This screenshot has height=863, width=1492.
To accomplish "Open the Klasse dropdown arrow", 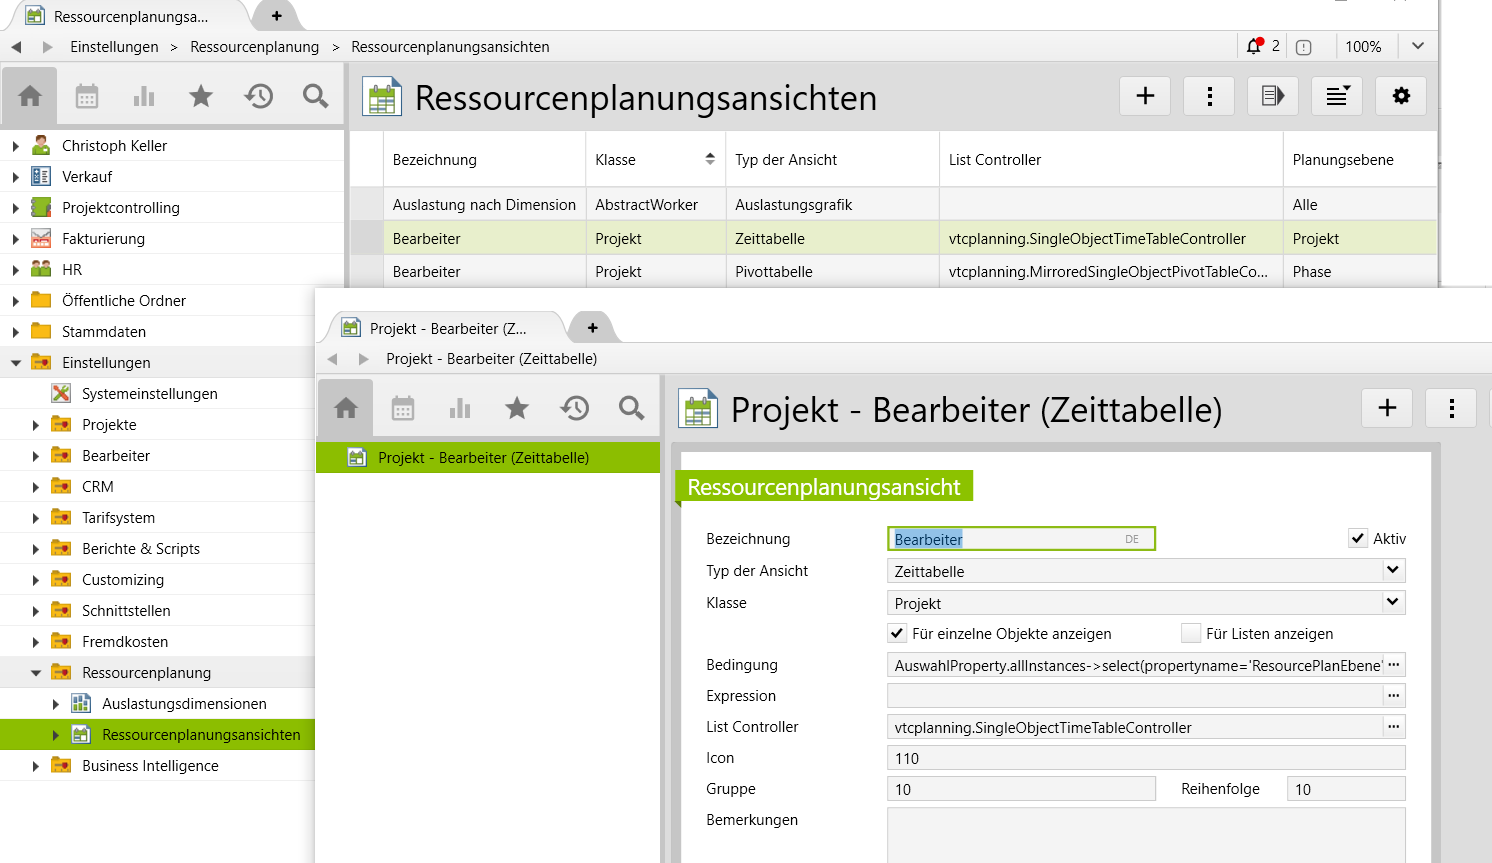I will pyautogui.click(x=1392, y=602).
